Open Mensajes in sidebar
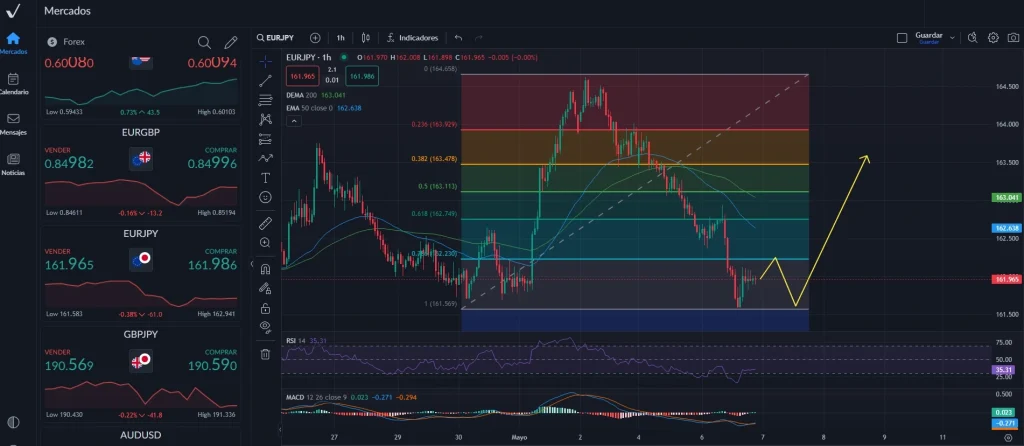 (x=13, y=123)
